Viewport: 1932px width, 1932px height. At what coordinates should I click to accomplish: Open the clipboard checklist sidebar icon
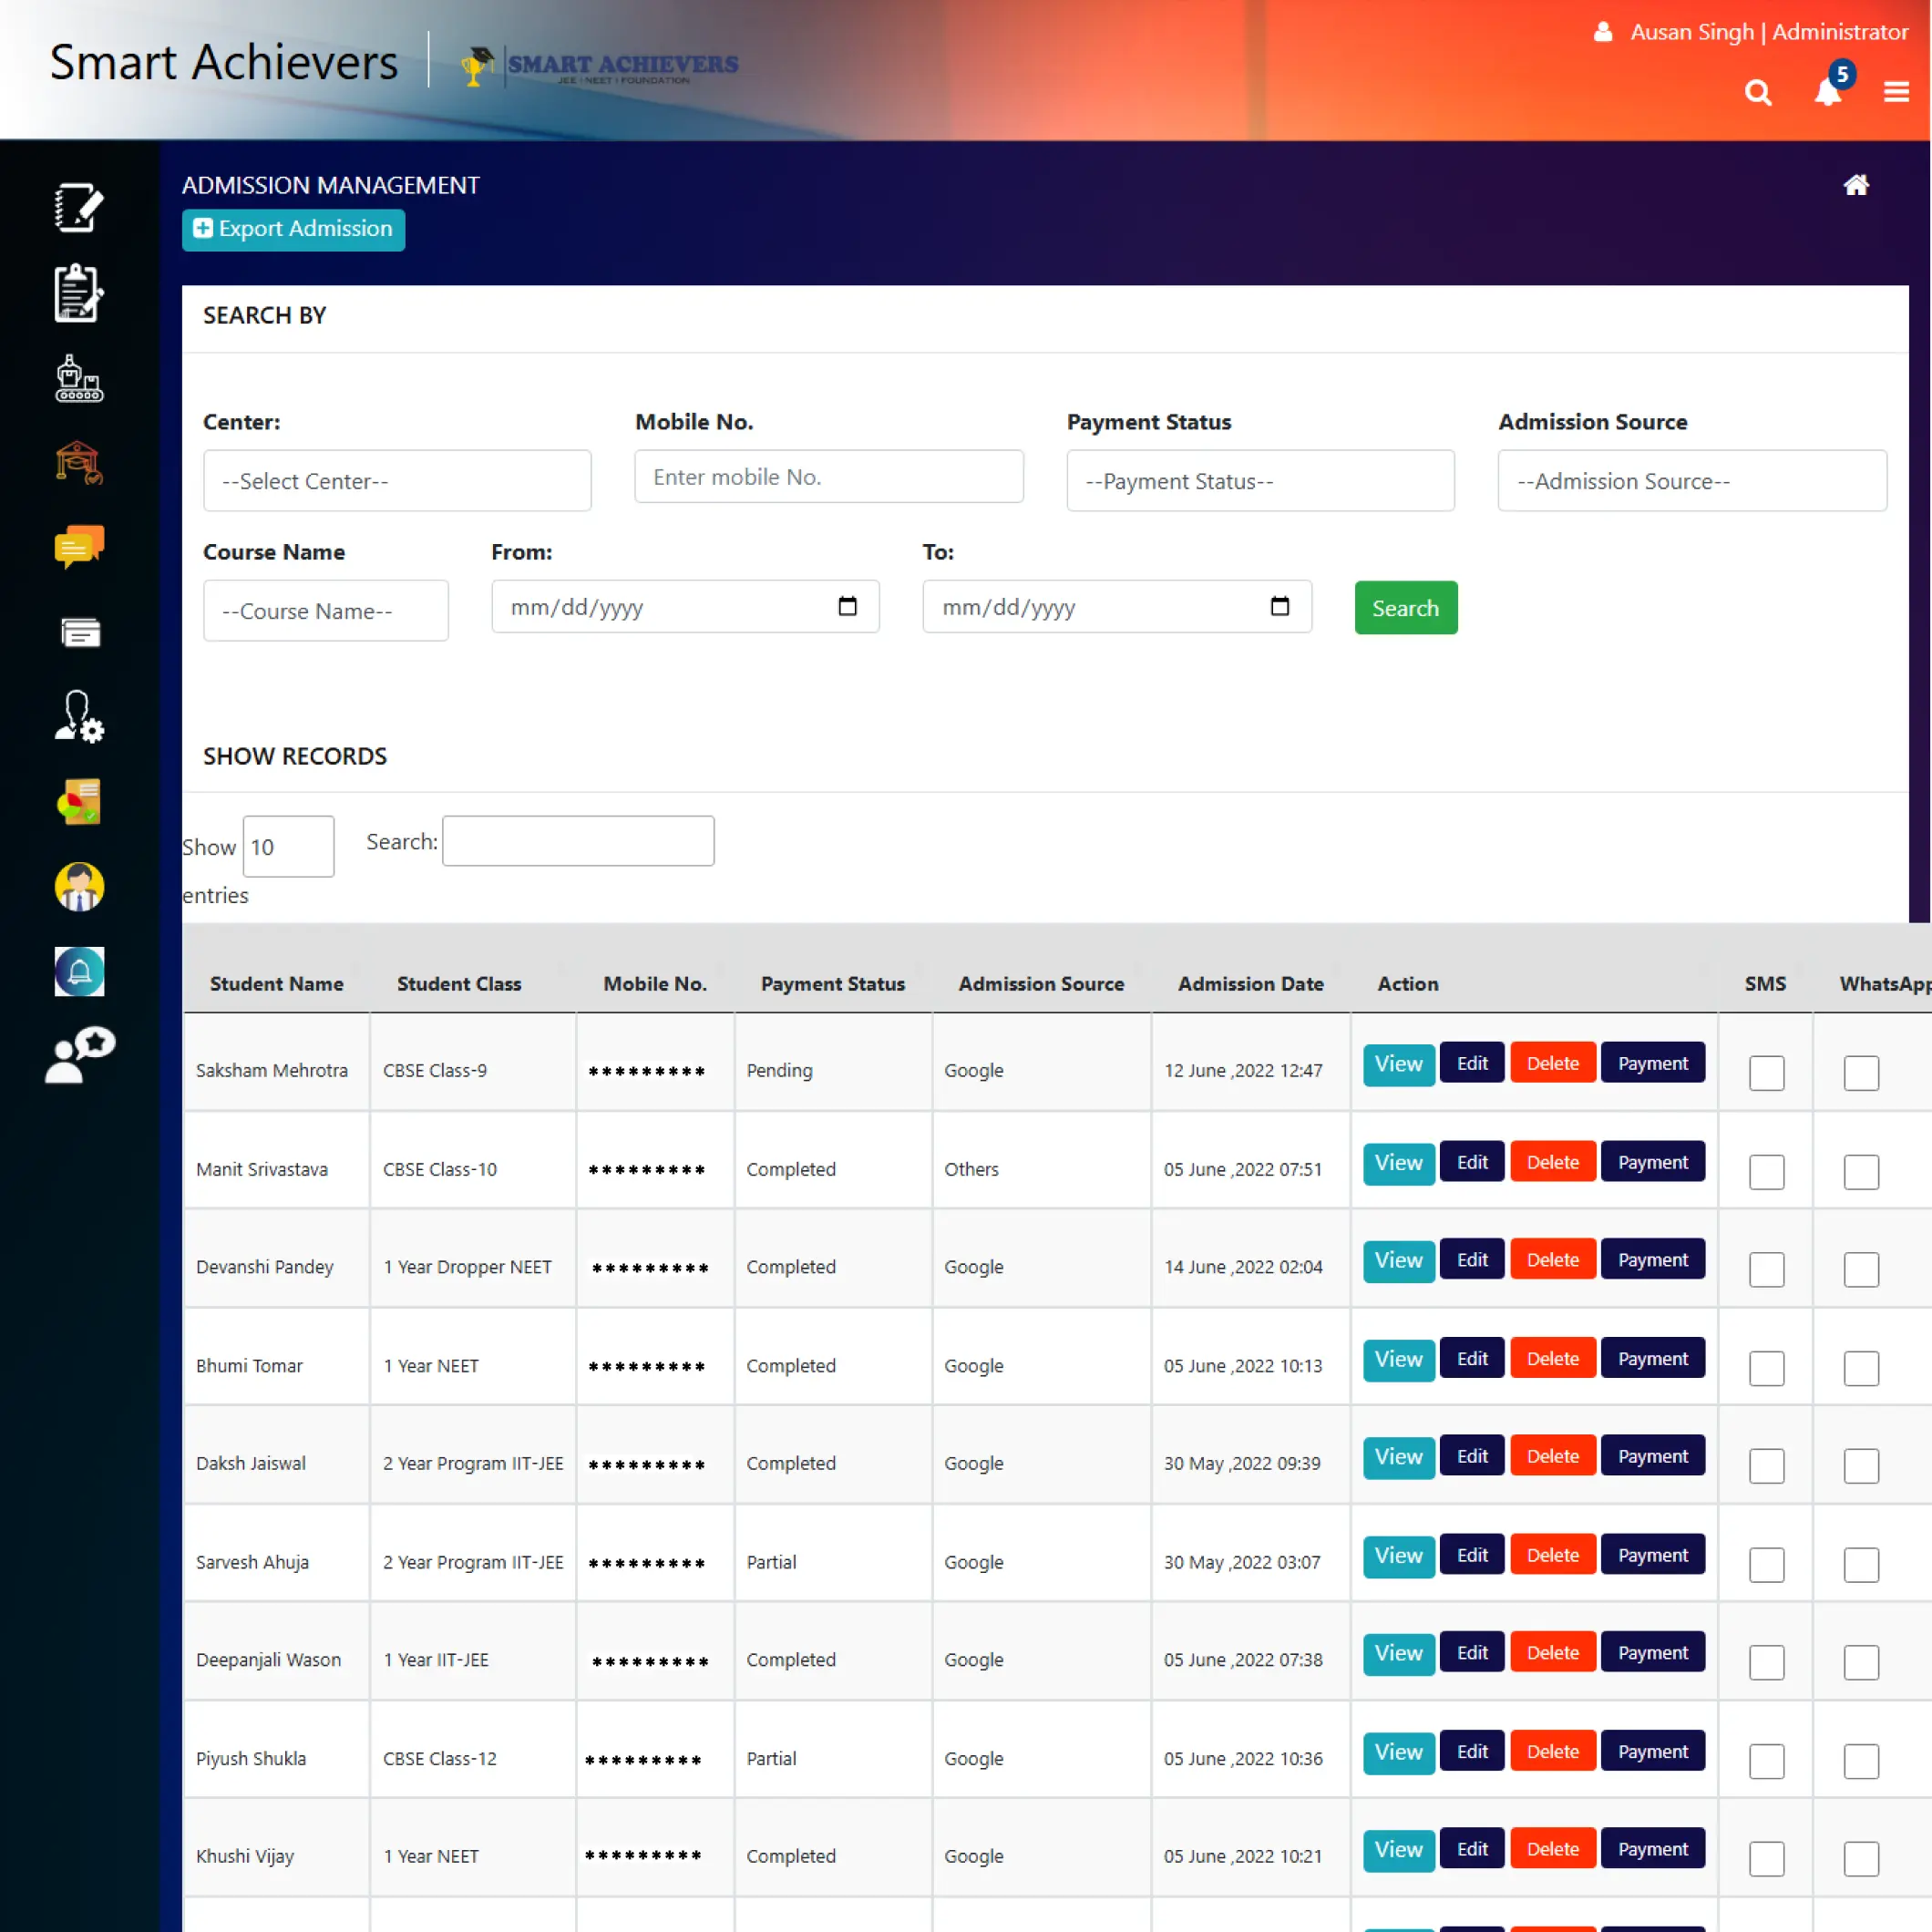[x=78, y=293]
